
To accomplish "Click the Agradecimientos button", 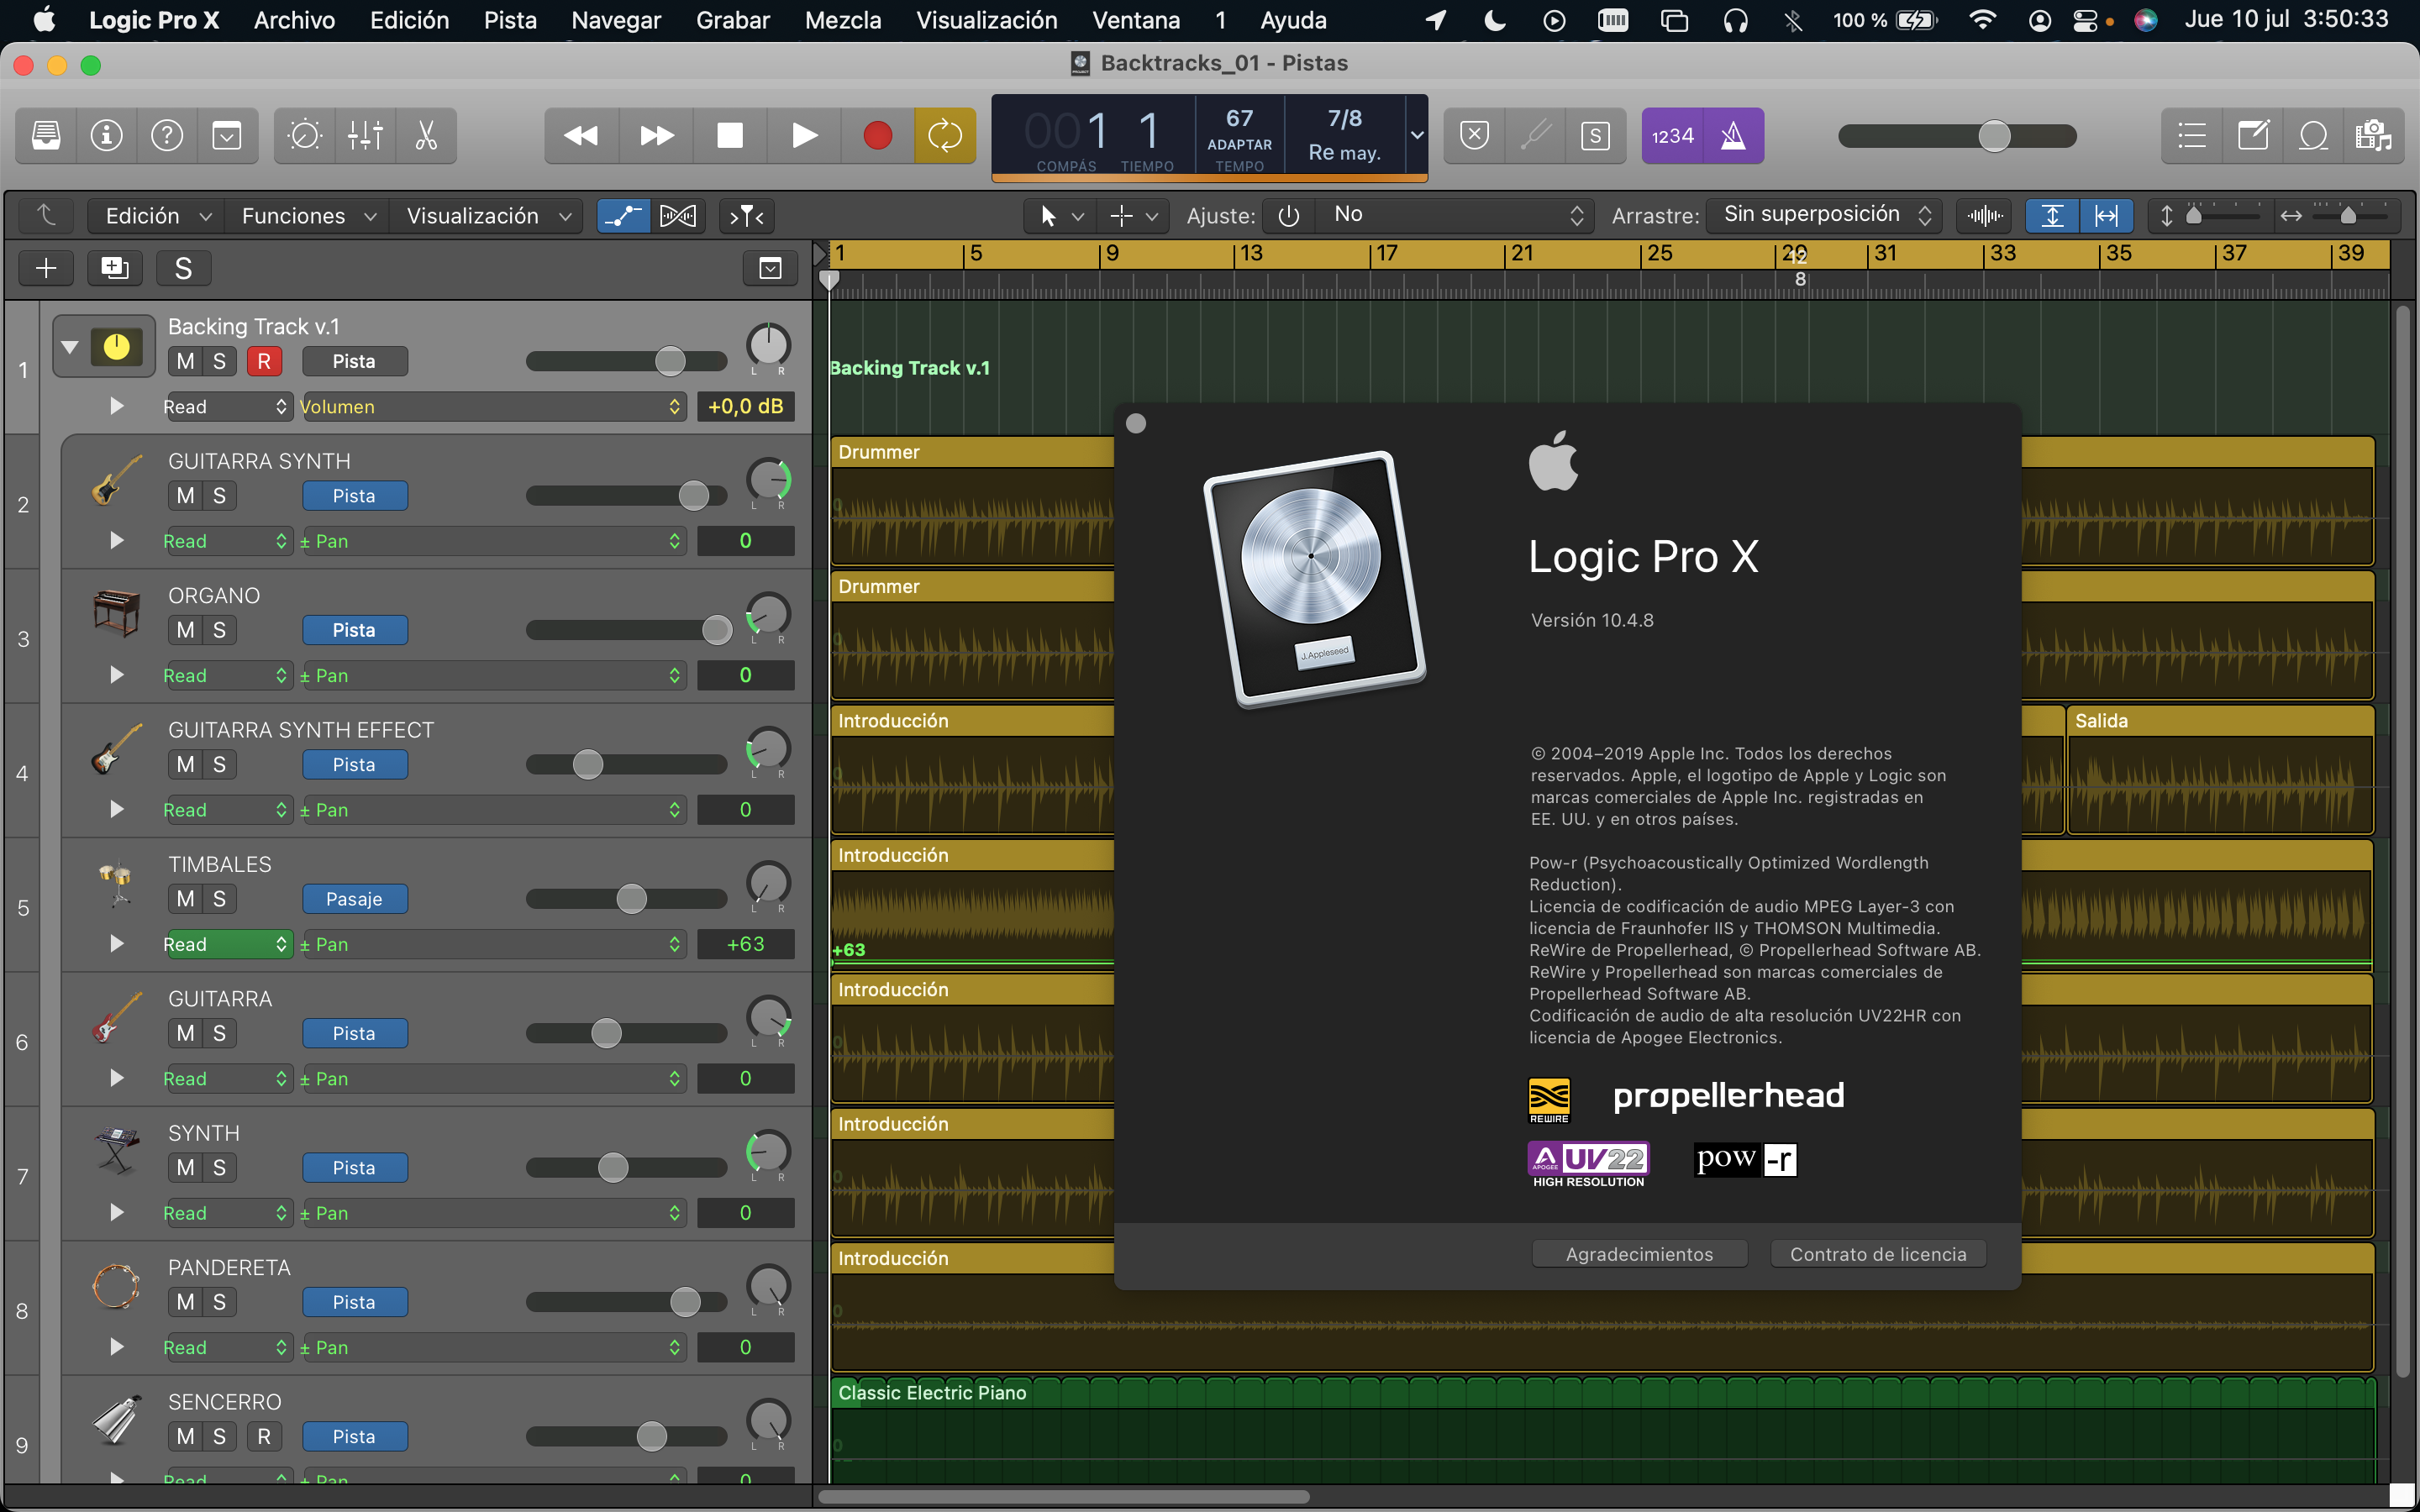I will click(1639, 1254).
